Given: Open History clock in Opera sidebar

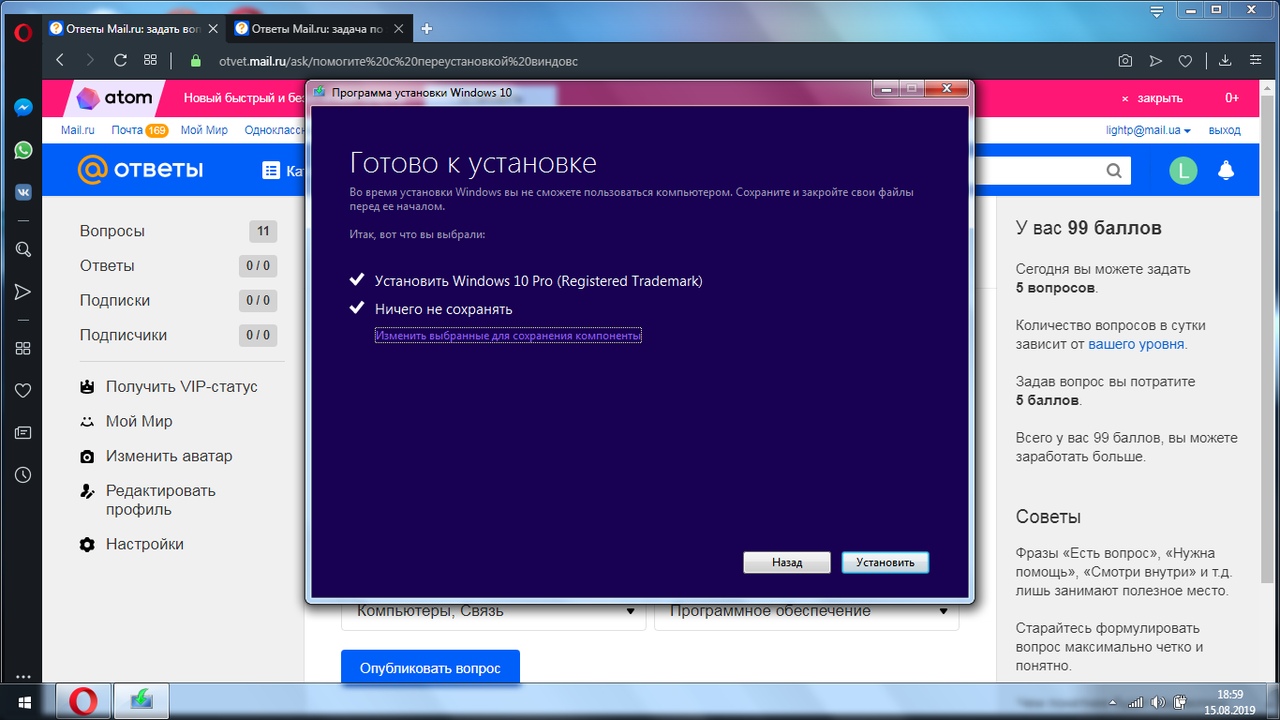Looking at the screenshot, I should coord(22,476).
